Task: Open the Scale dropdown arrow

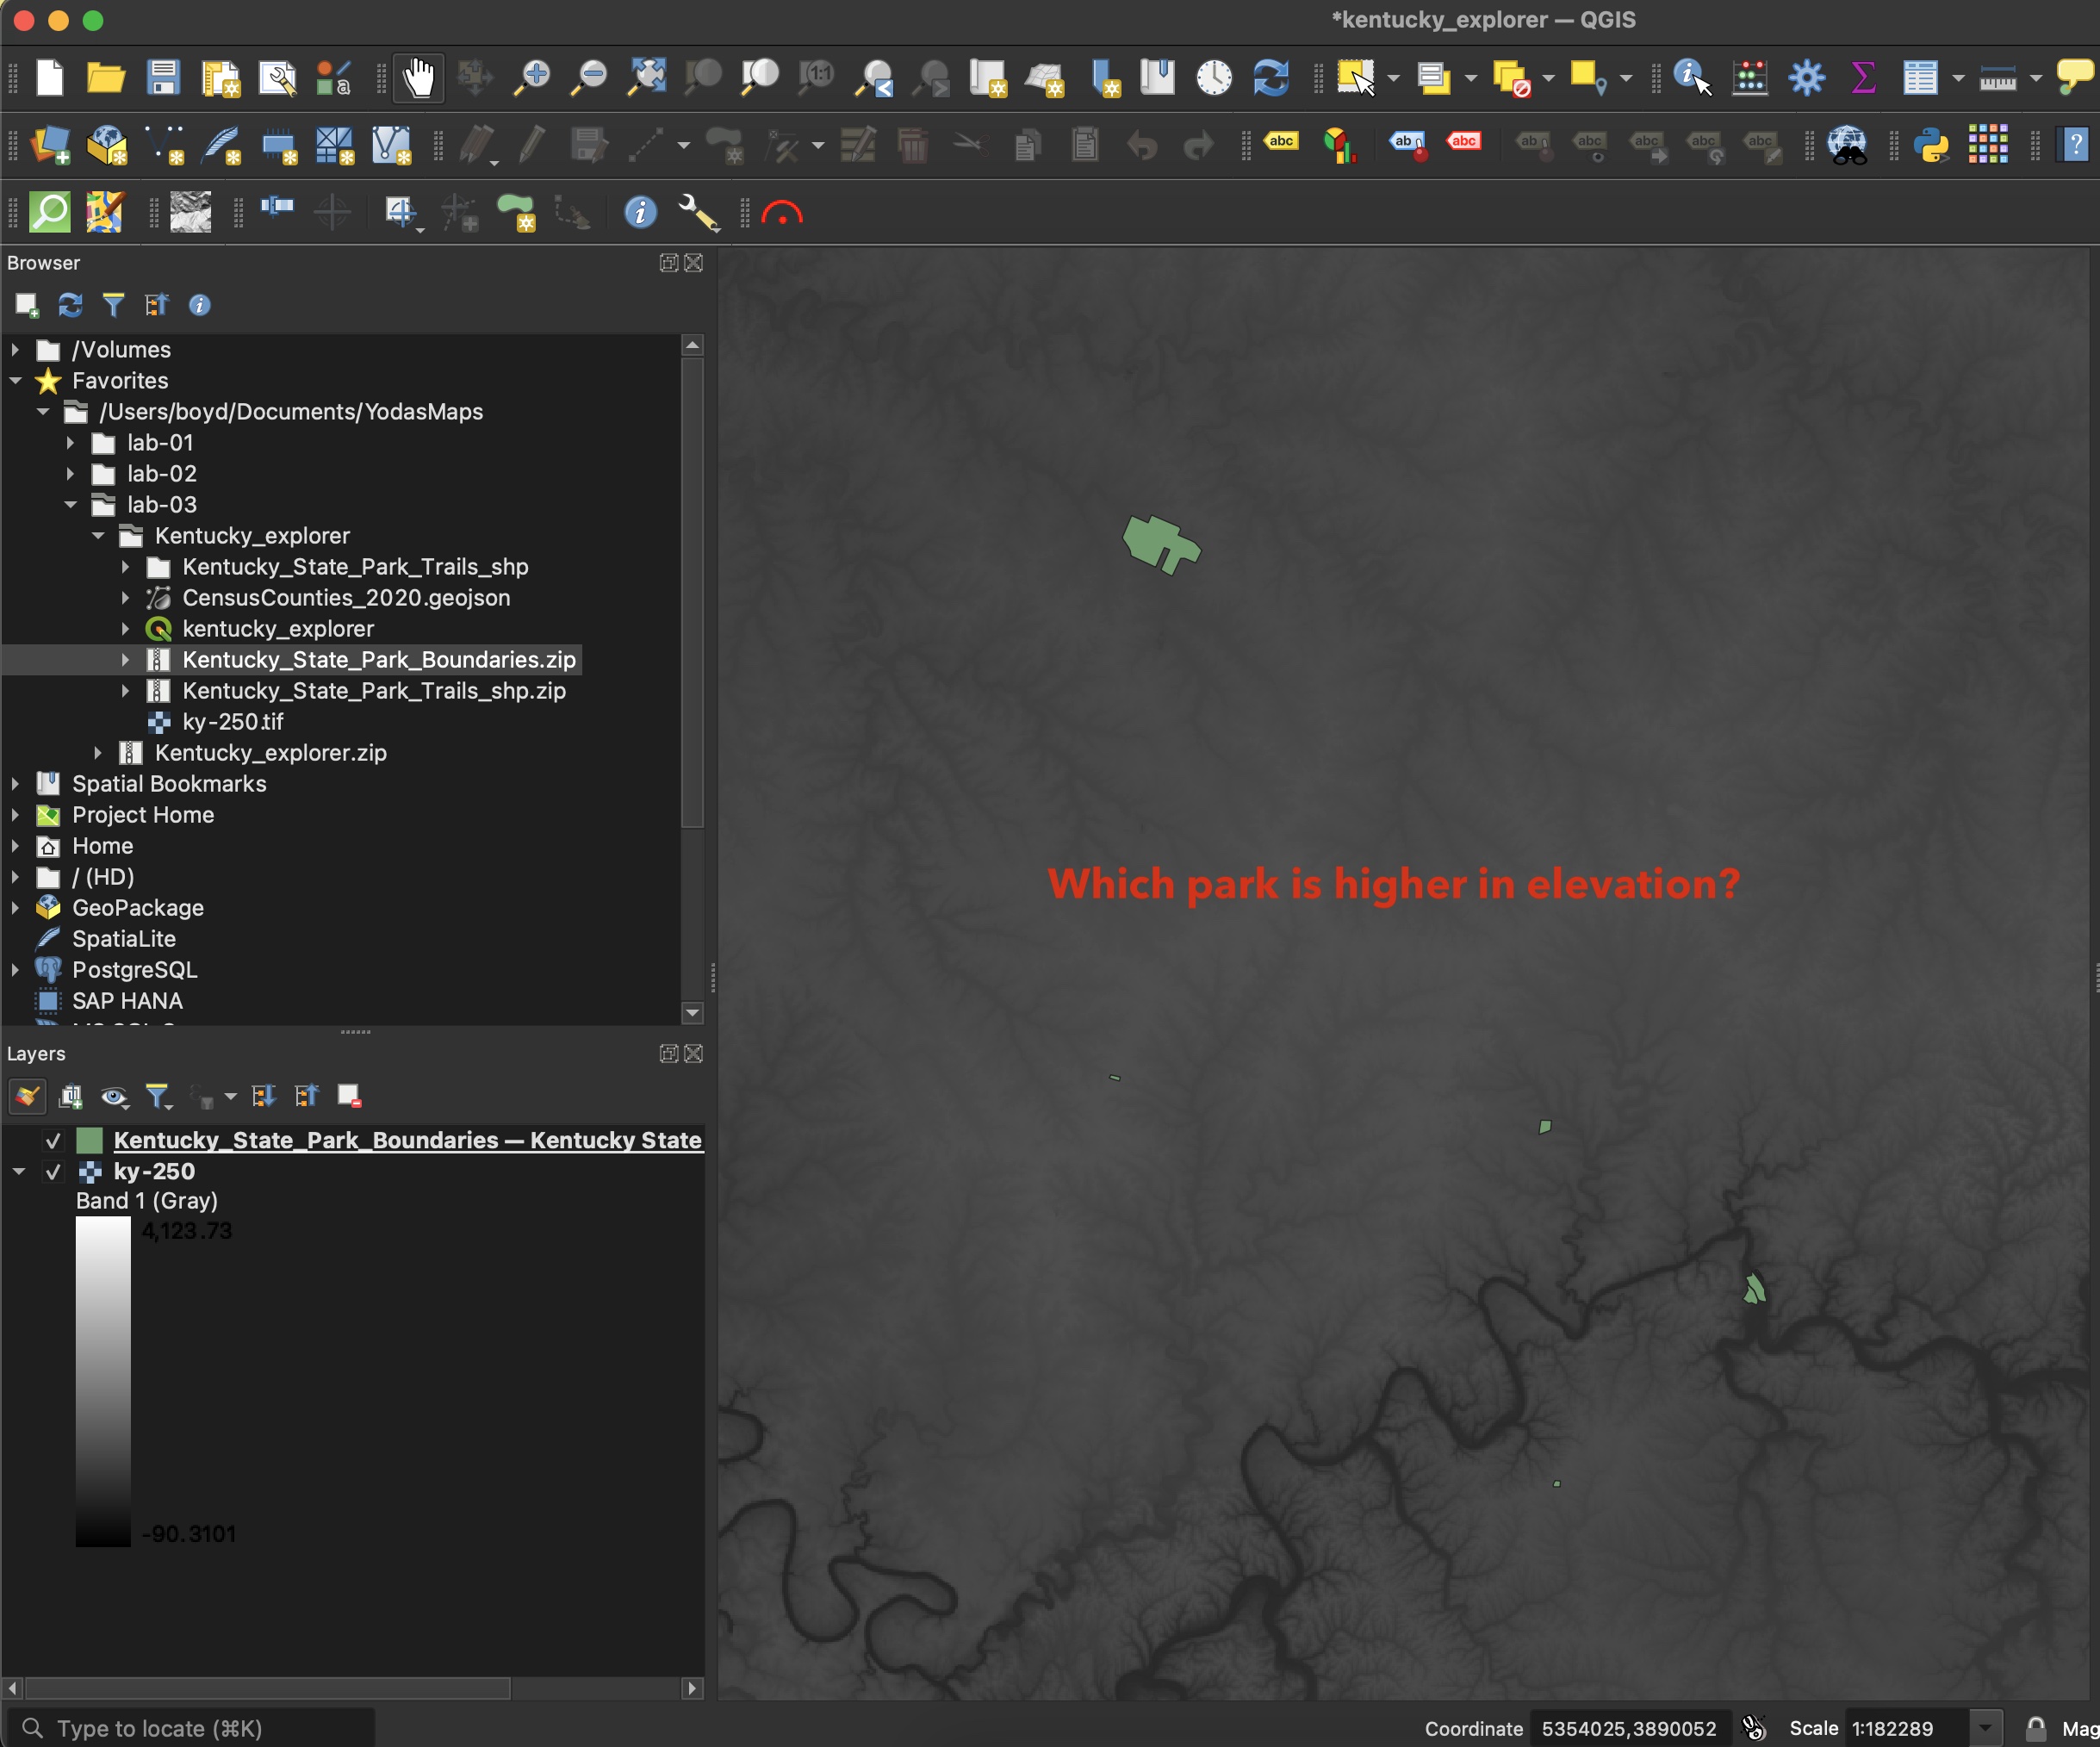Action: click(x=1985, y=1728)
